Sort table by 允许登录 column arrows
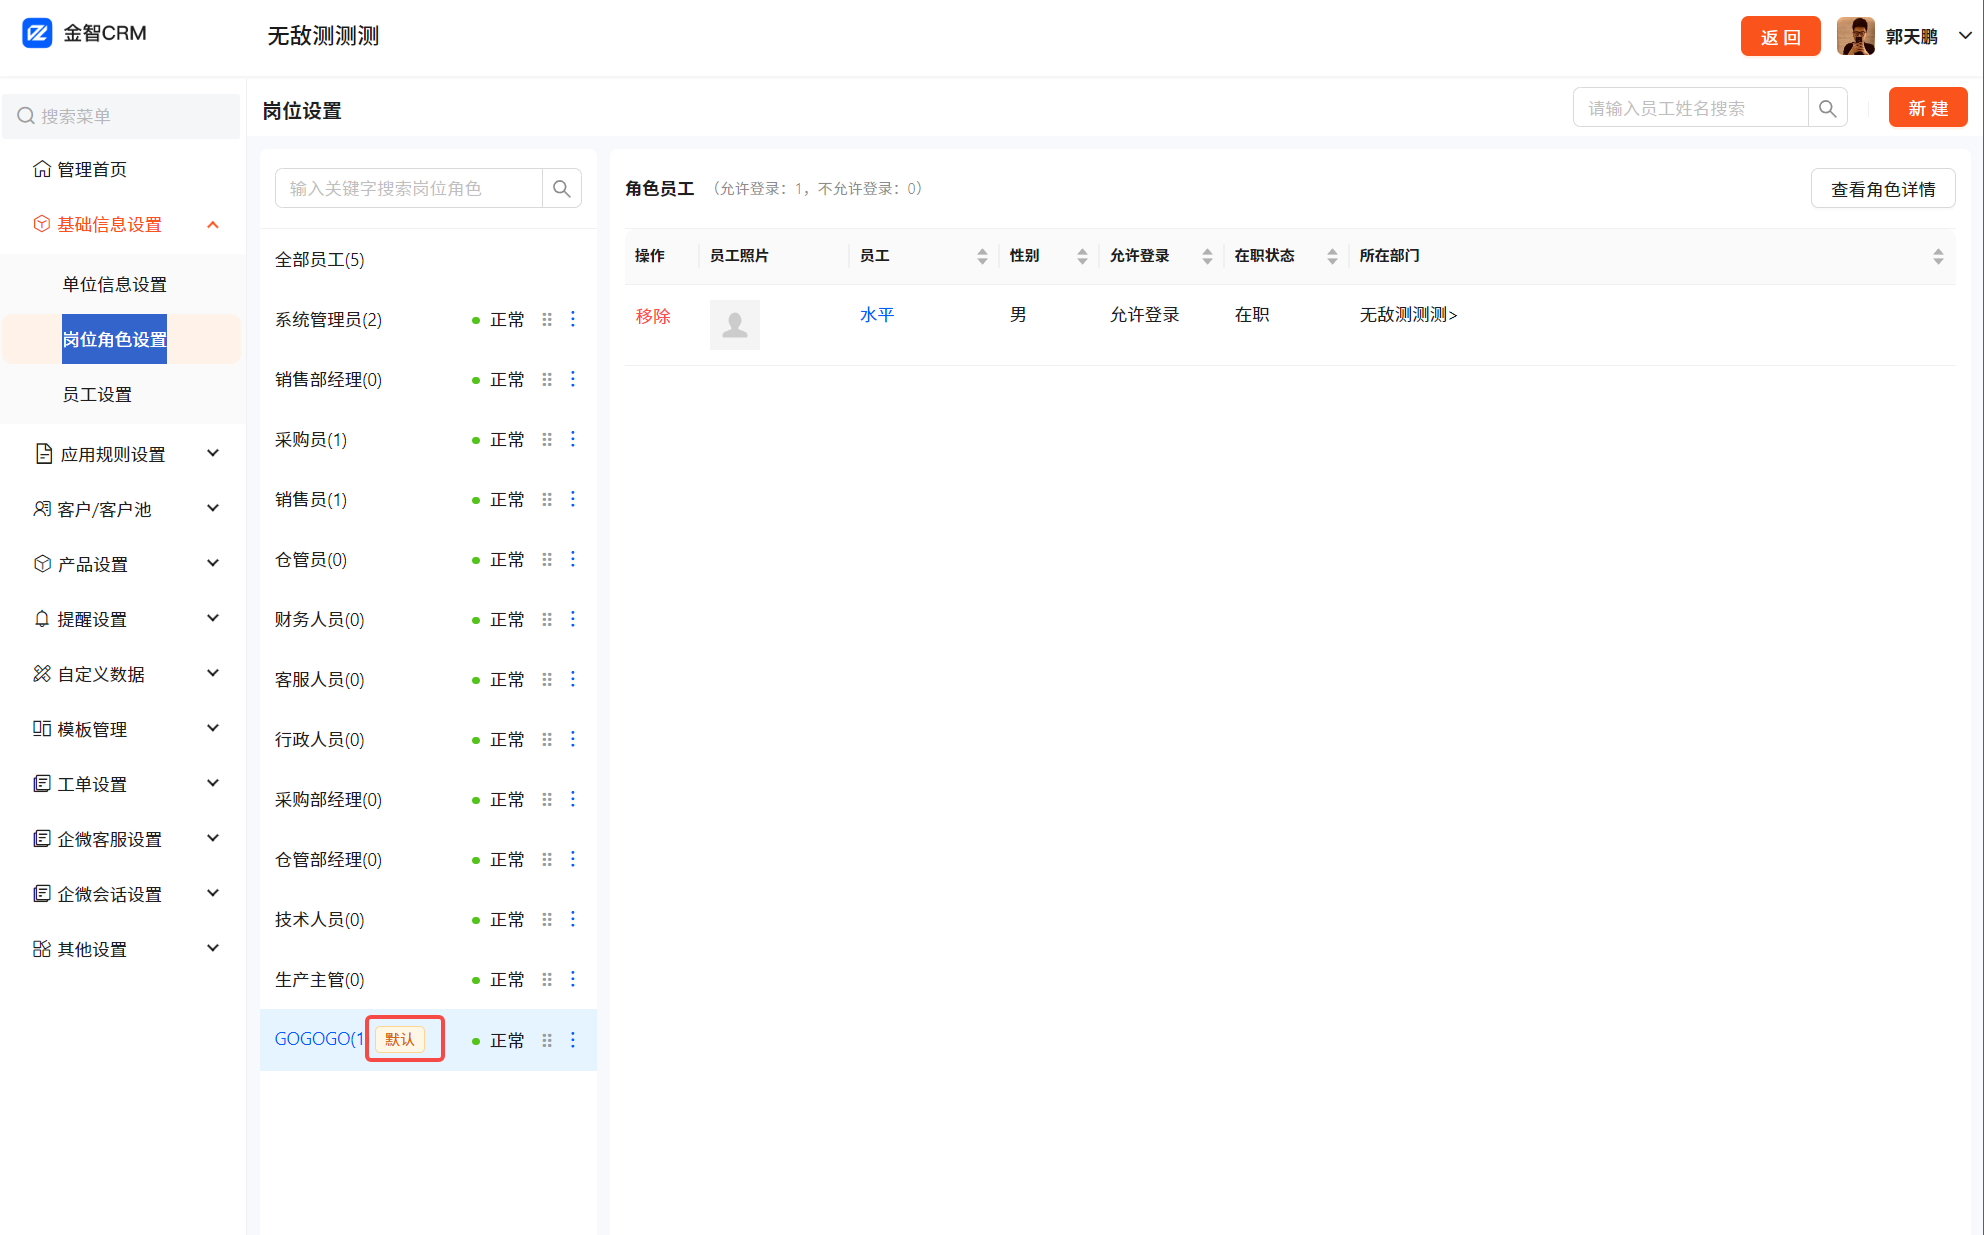1984x1235 pixels. click(x=1207, y=256)
